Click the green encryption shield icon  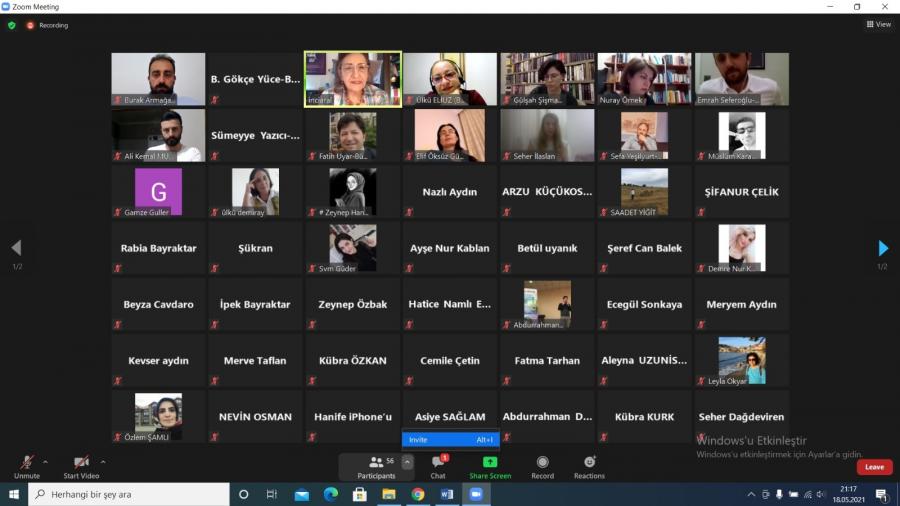click(x=12, y=25)
